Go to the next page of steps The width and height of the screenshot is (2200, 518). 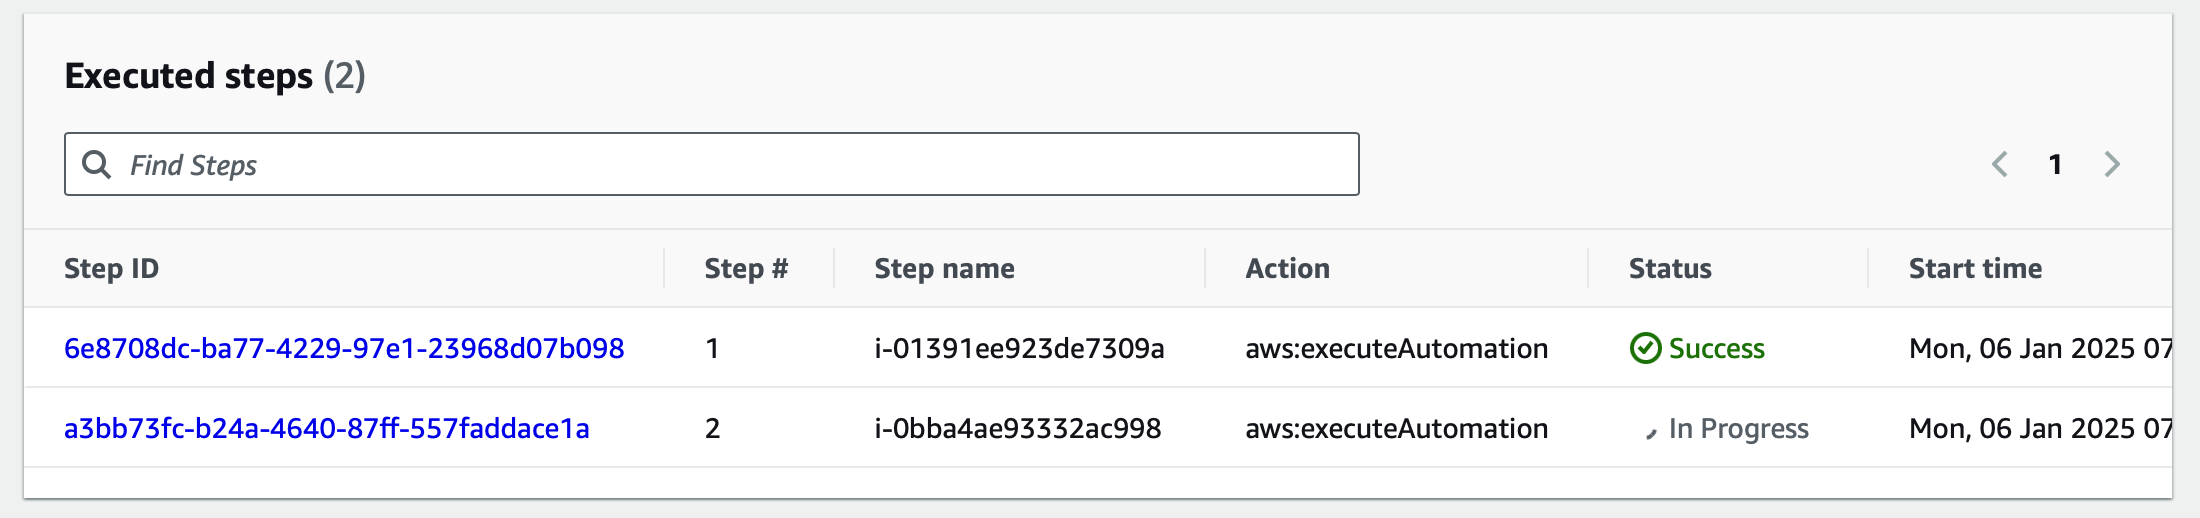point(2112,164)
